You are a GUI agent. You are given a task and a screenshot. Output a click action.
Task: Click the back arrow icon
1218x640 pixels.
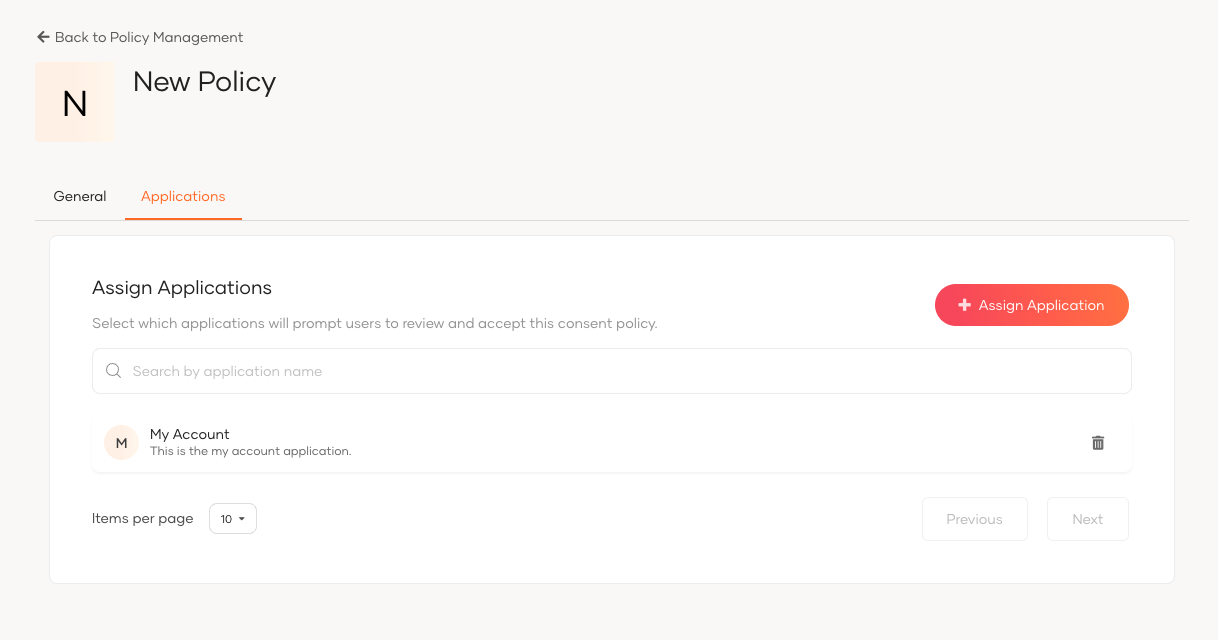[43, 37]
